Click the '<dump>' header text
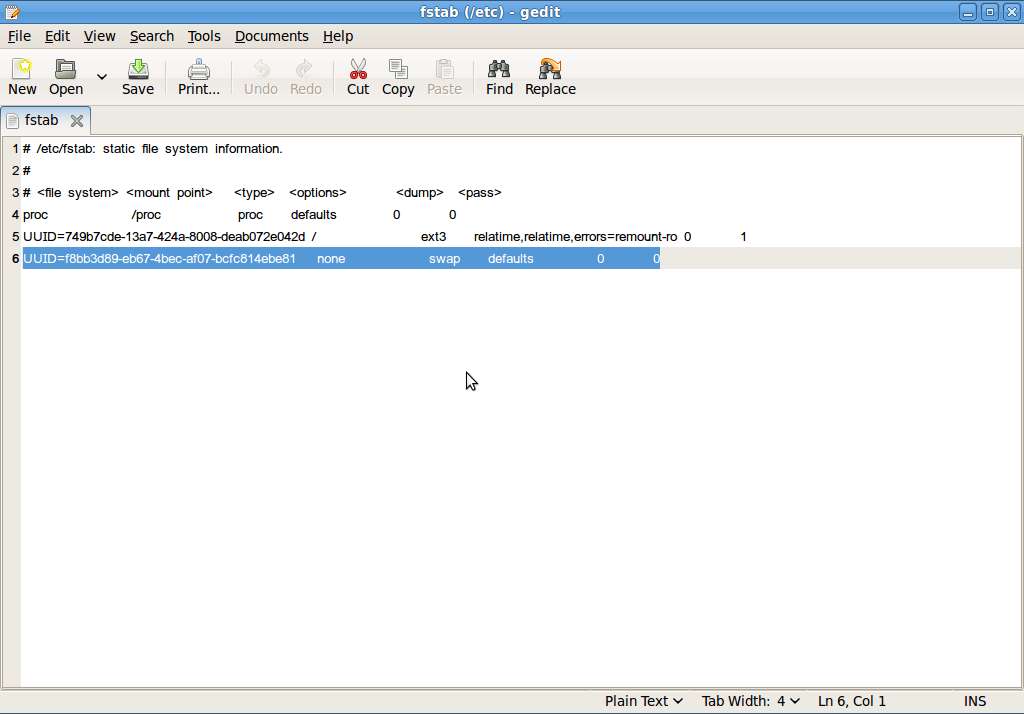Viewport: 1024px width, 714px height. (419, 193)
